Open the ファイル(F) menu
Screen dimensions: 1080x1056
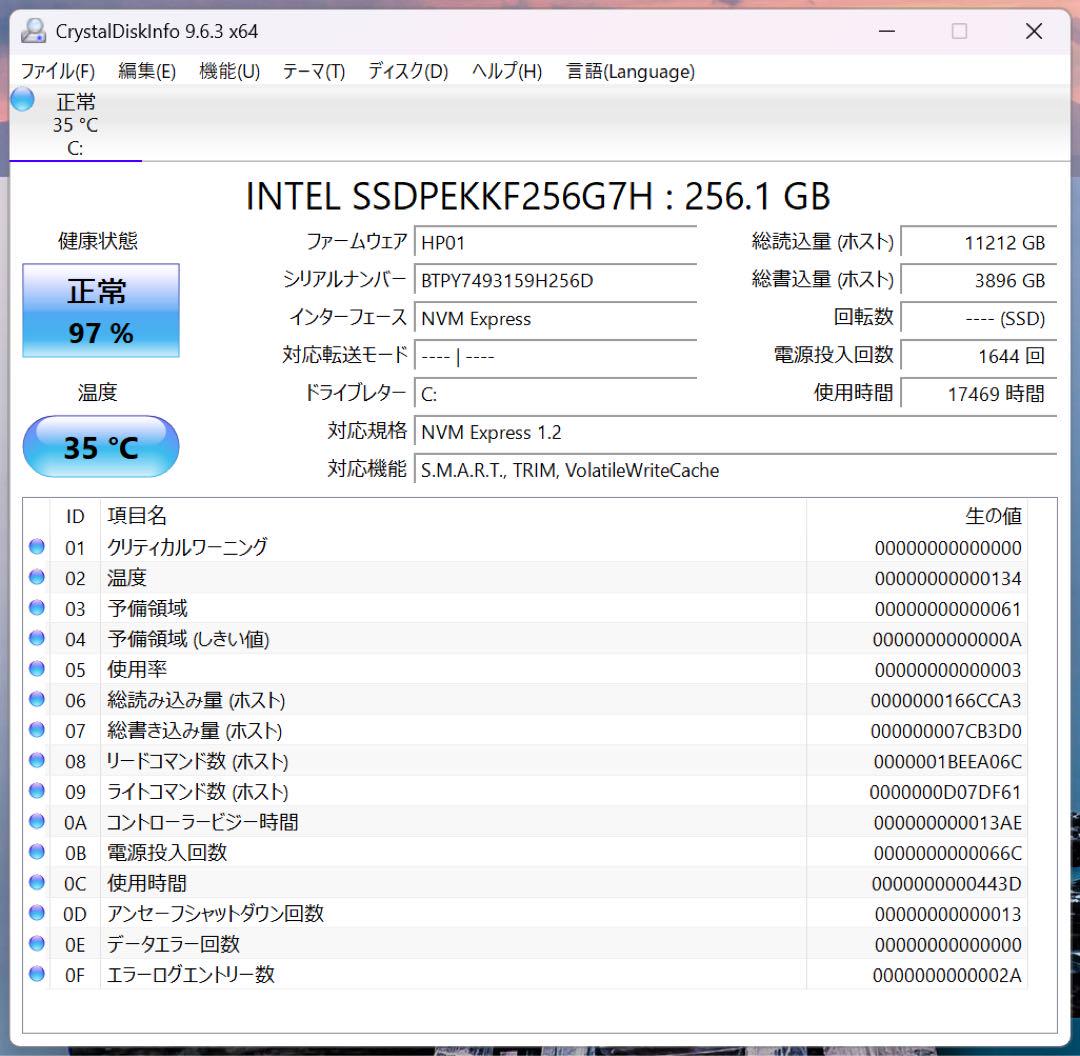tap(58, 71)
